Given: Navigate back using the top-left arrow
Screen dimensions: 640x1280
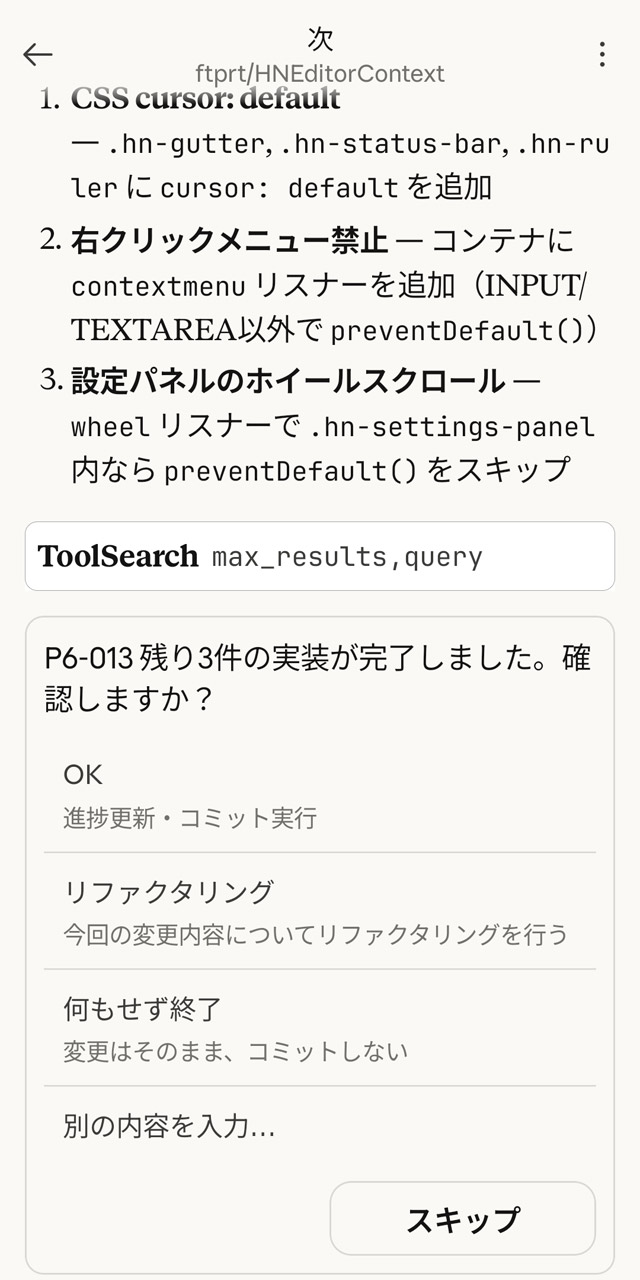Looking at the screenshot, I should tap(36, 55).
